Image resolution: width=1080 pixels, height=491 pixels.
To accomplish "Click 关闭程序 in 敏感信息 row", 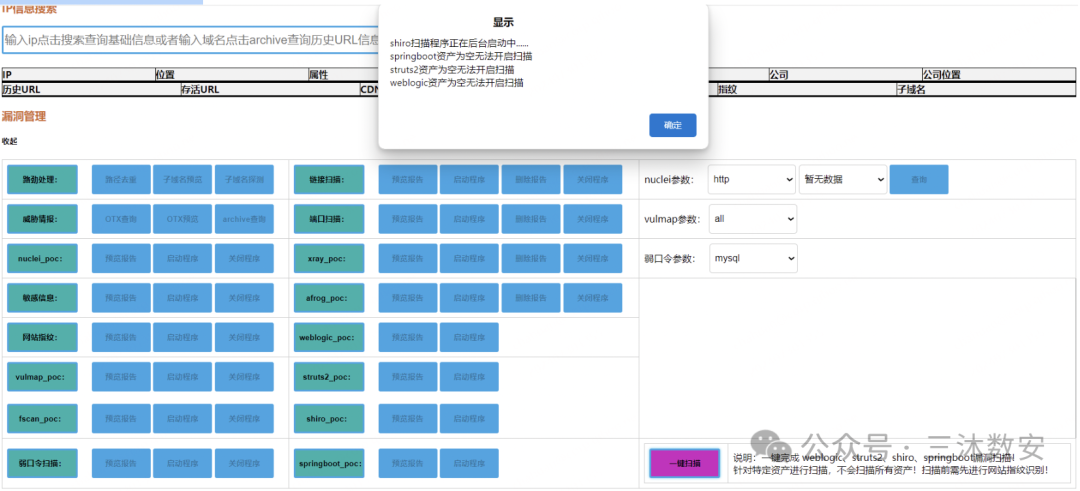I will tap(244, 298).
